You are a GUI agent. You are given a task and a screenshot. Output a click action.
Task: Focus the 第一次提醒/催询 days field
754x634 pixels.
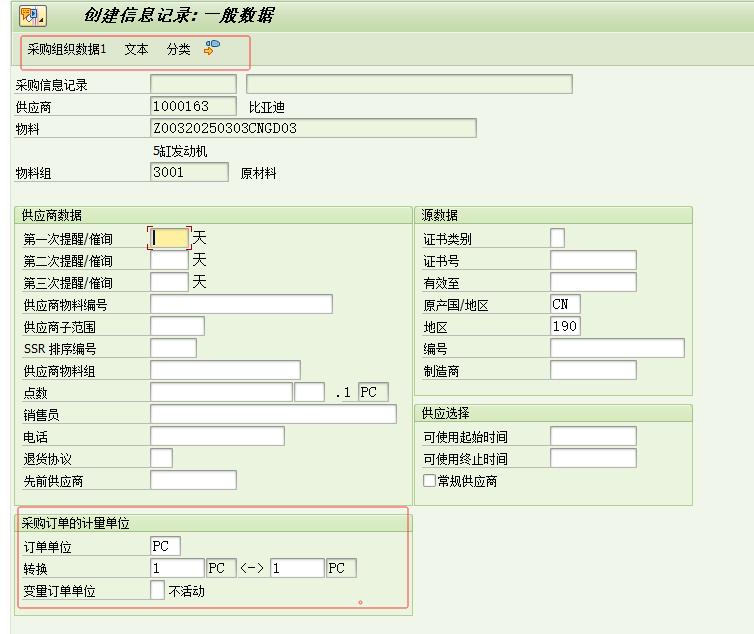[169, 238]
